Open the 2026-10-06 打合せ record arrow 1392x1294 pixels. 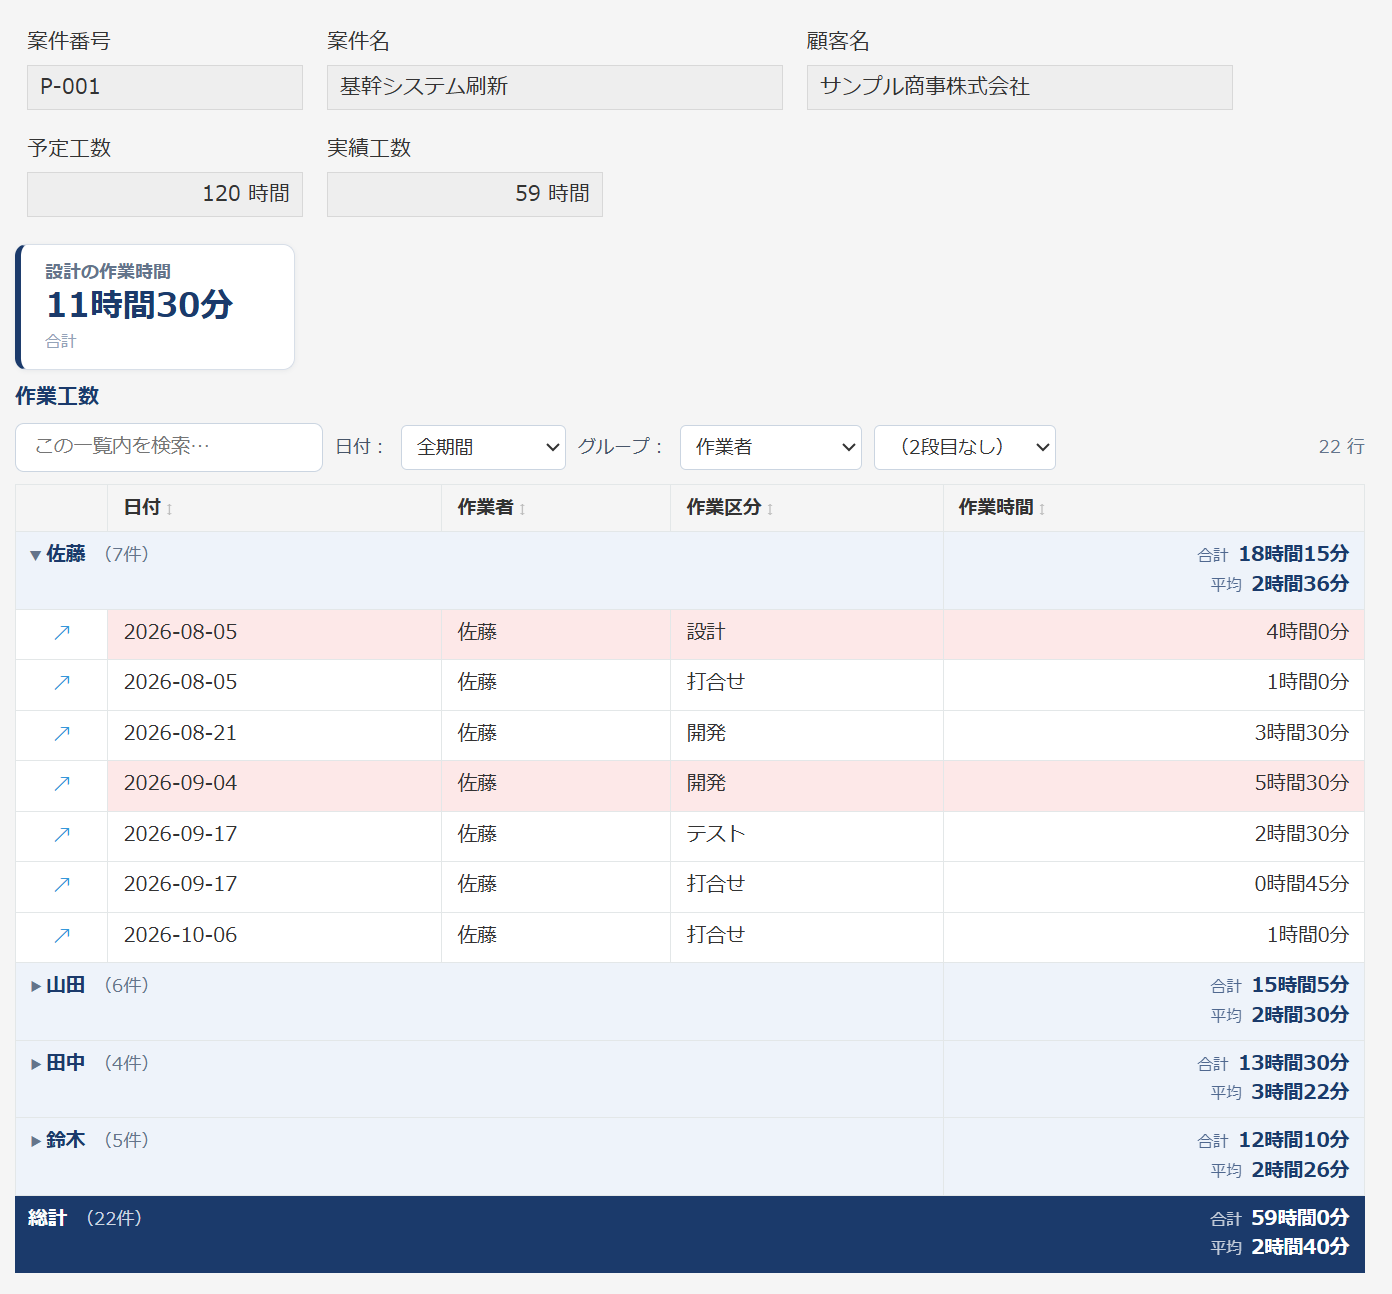[62, 936]
